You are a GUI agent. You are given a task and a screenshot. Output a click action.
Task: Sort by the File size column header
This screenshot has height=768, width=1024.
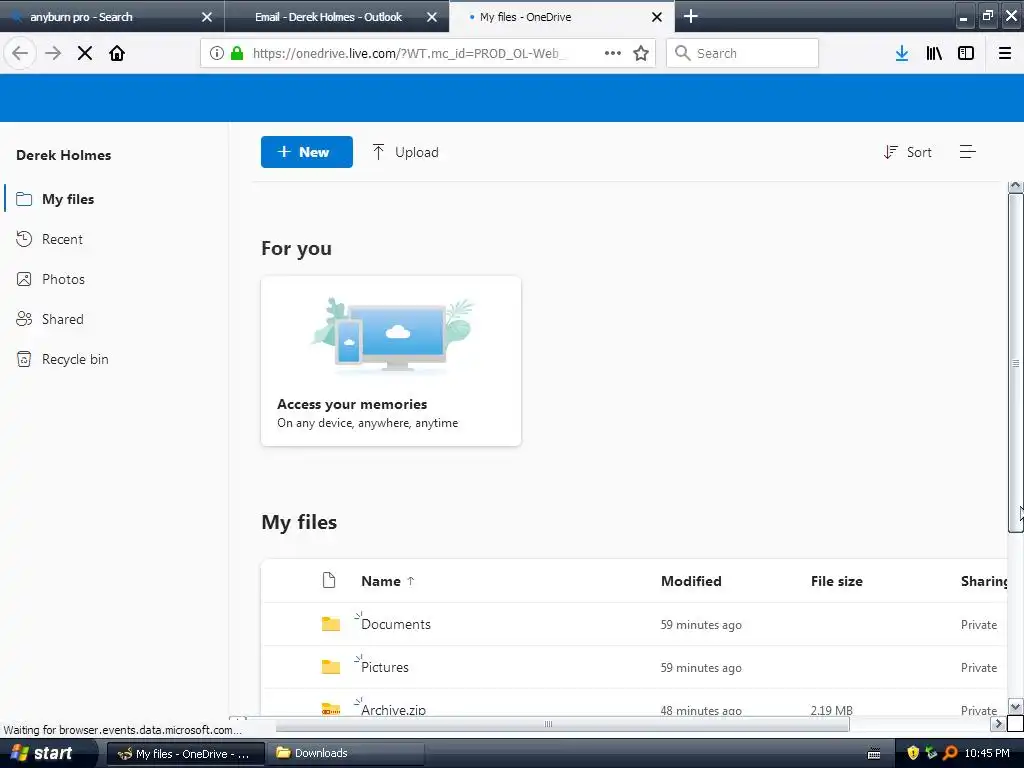[837, 581]
